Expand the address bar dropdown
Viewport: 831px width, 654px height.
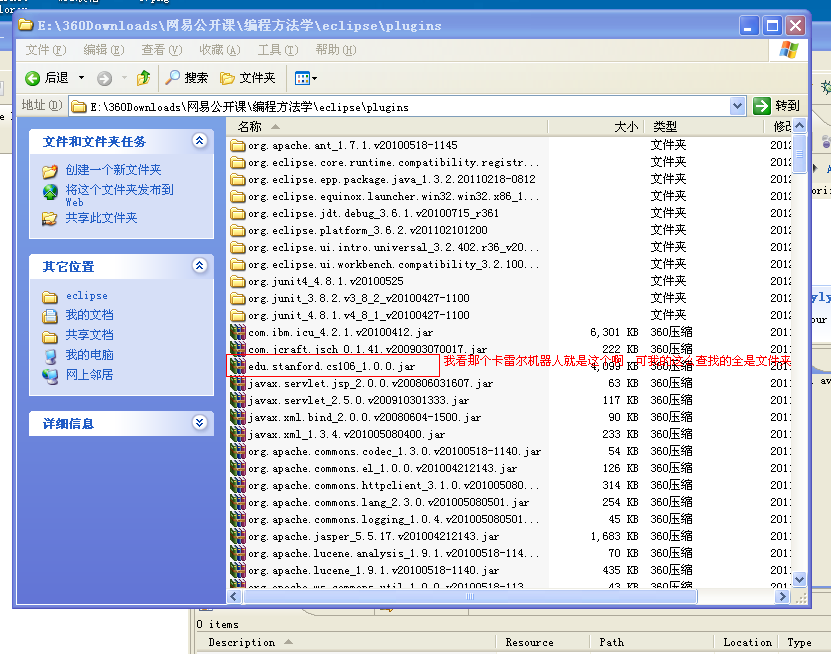(737, 106)
